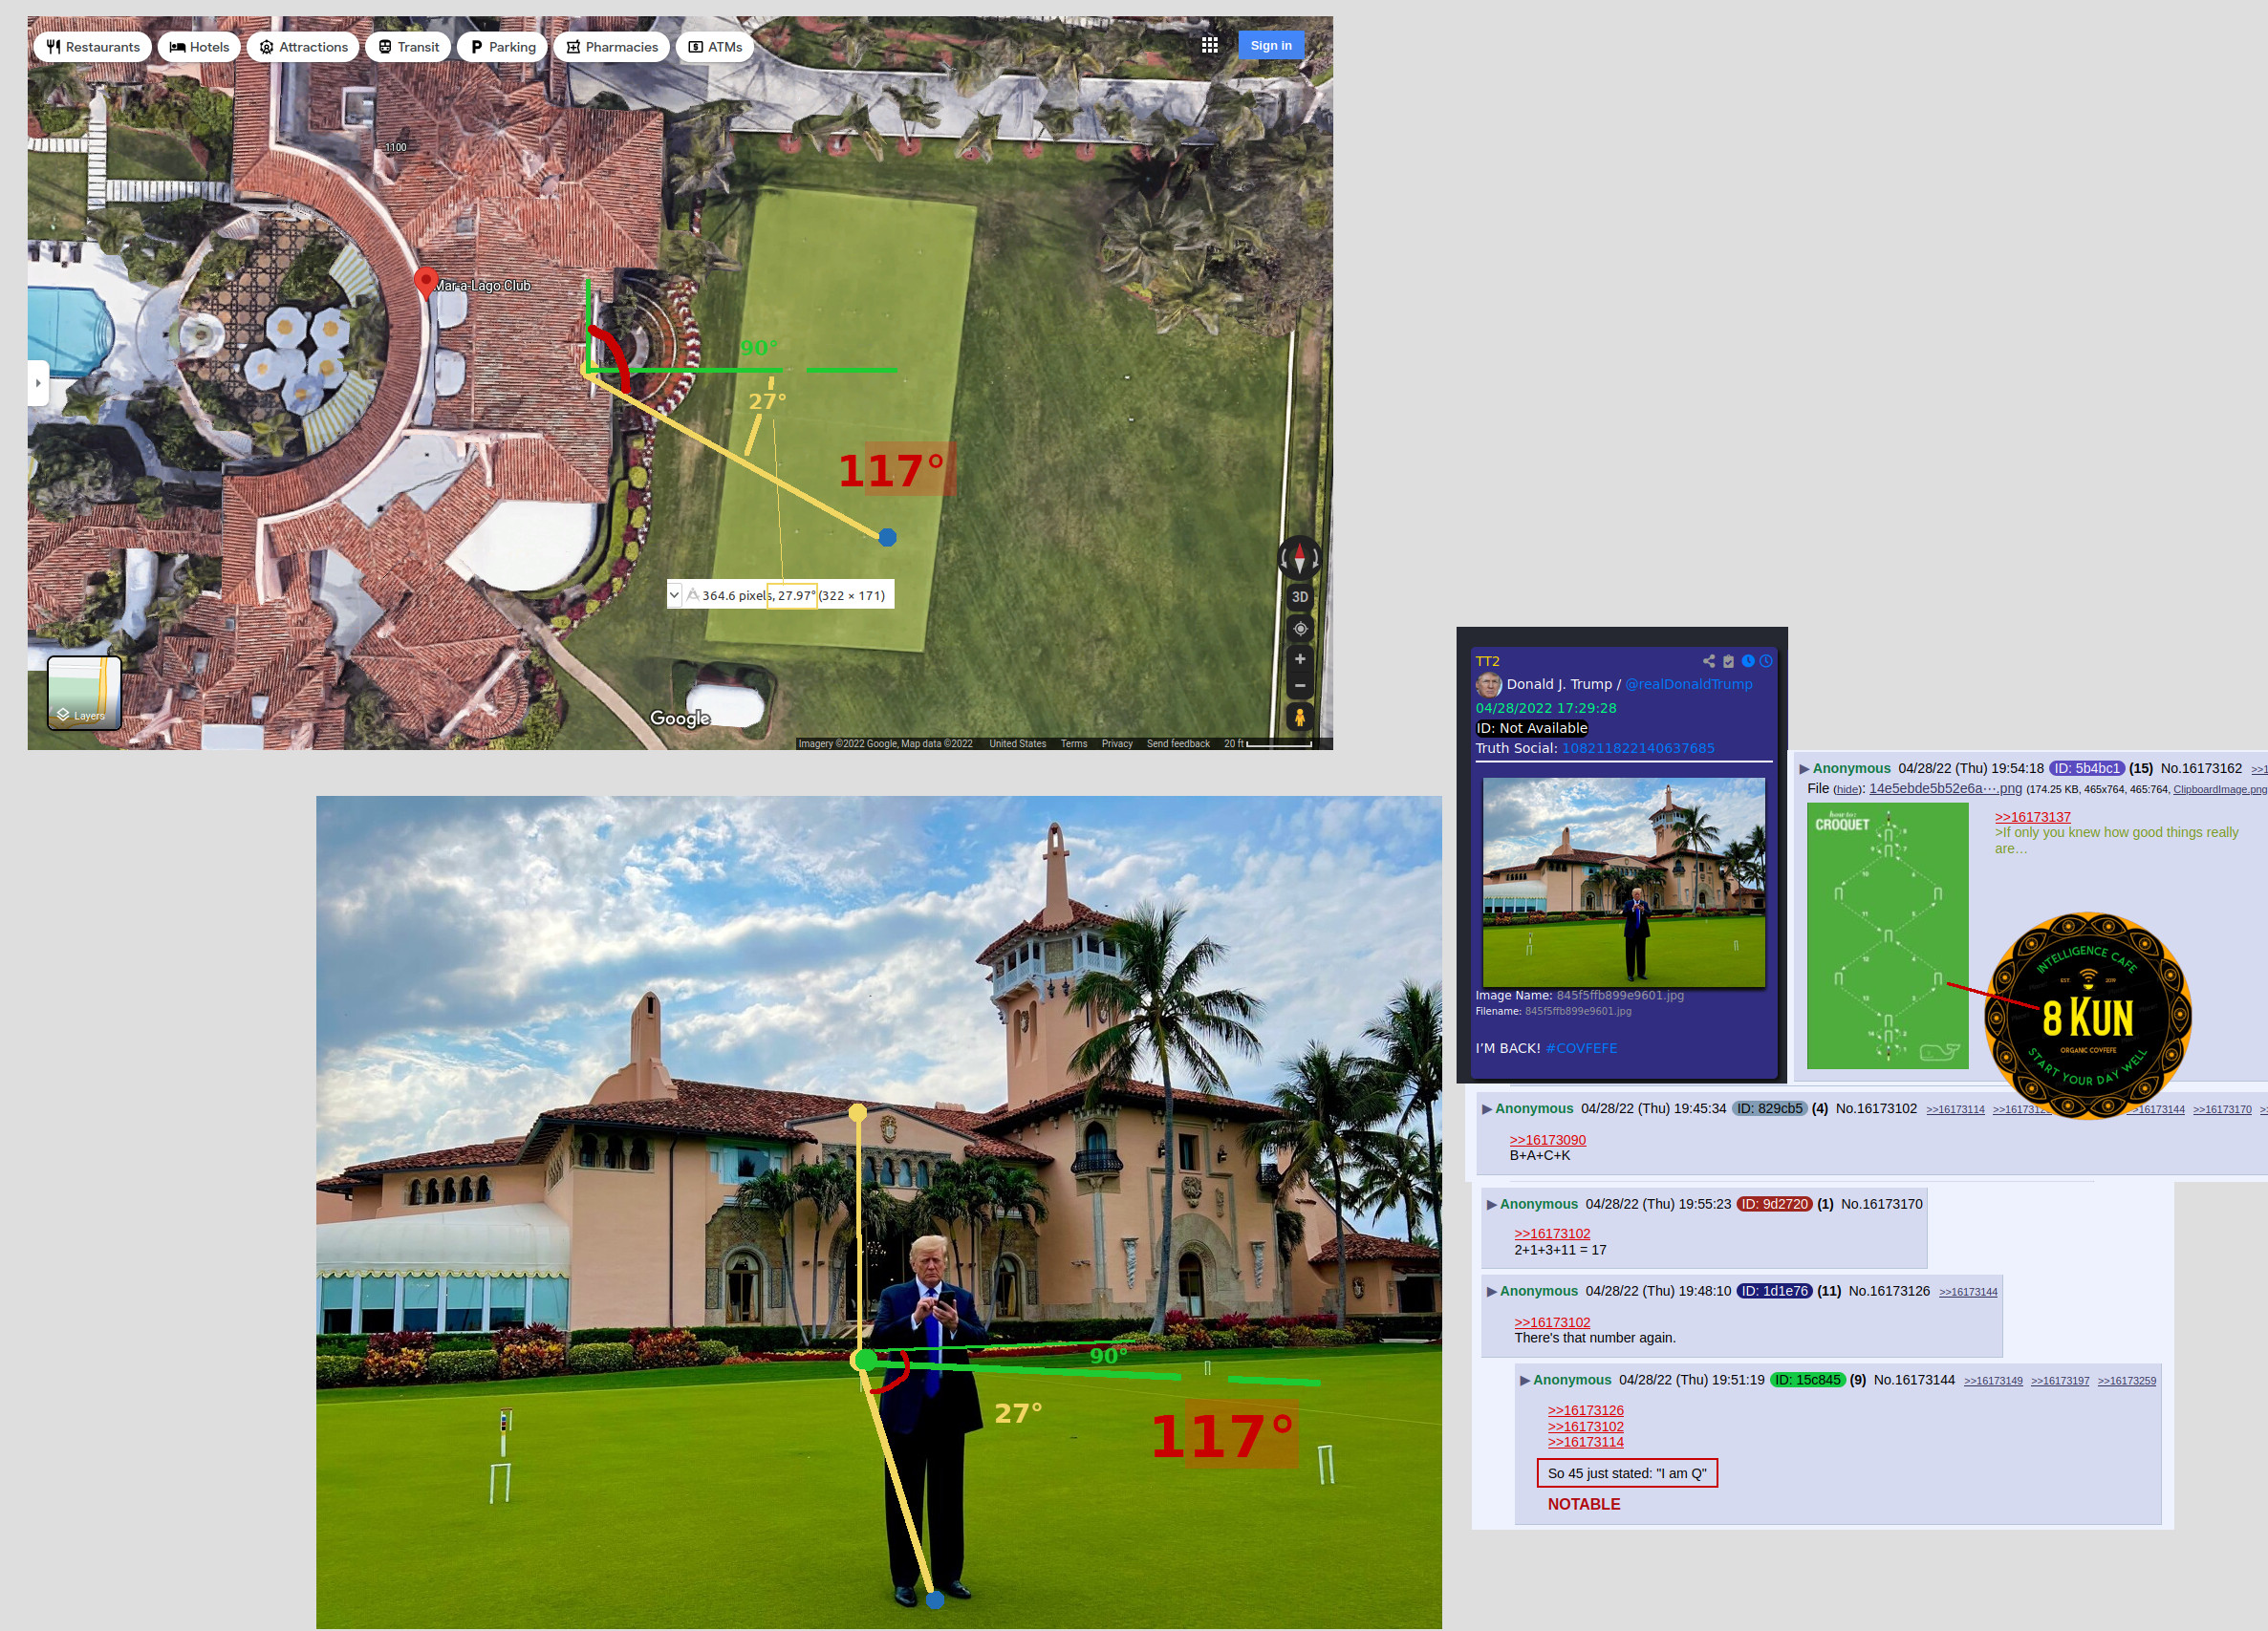The image size is (2268, 1631).
Task: Click the filled blue clock icon on TT2 card
Action: (1748, 661)
